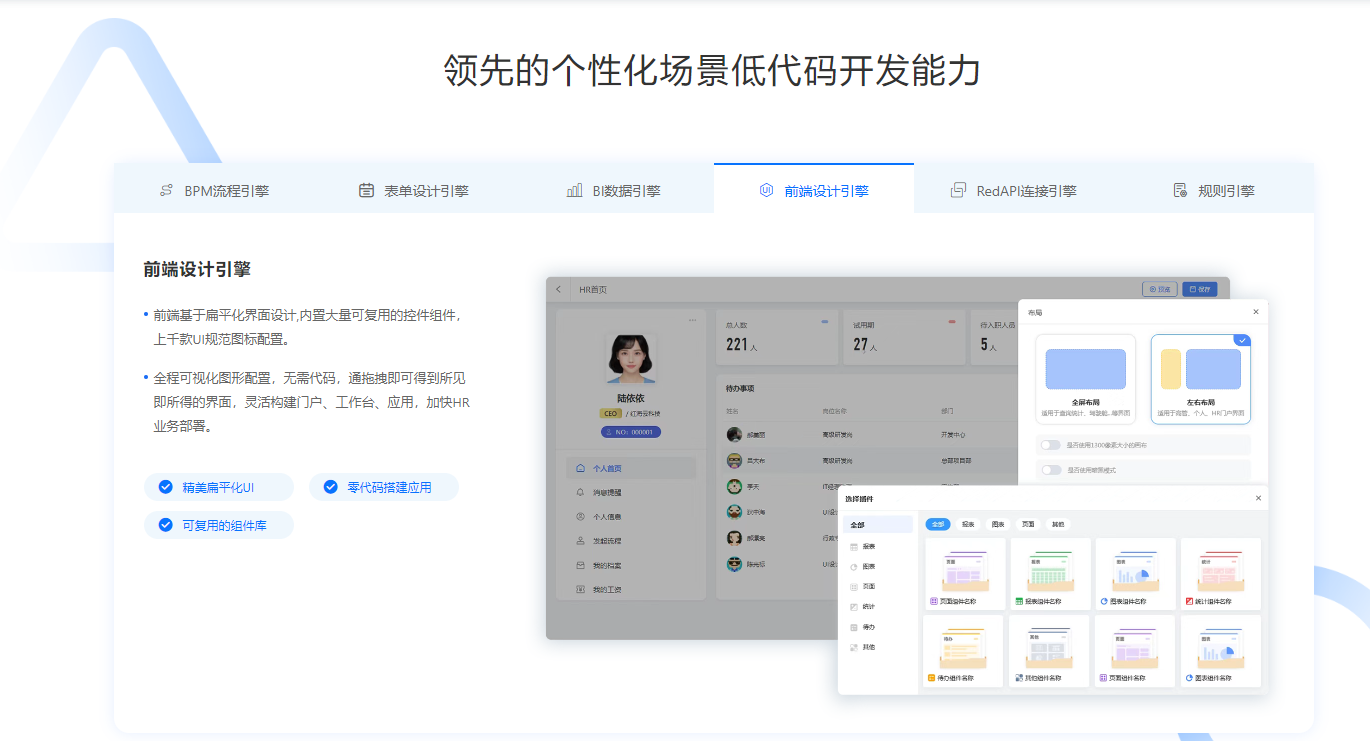Go to the RedAPI连接引擎 tab
The image size is (1370, 741).
pyautogui.click(x=1014, y=190)
